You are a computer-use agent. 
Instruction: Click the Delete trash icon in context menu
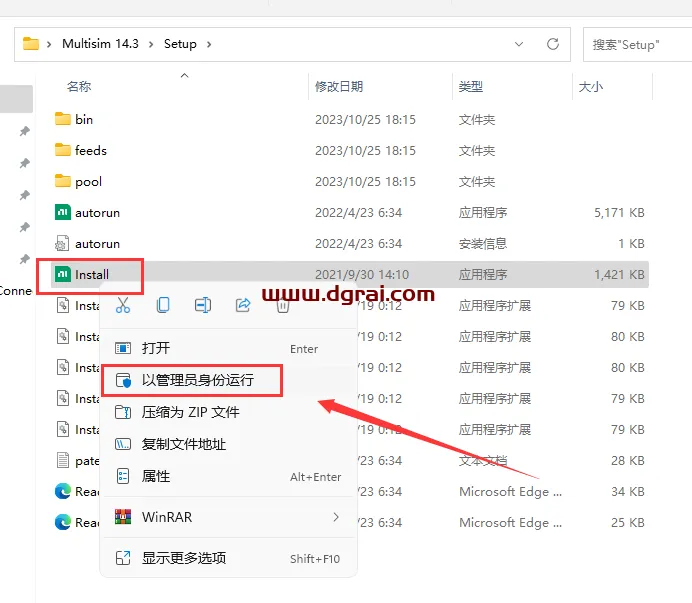283,305
